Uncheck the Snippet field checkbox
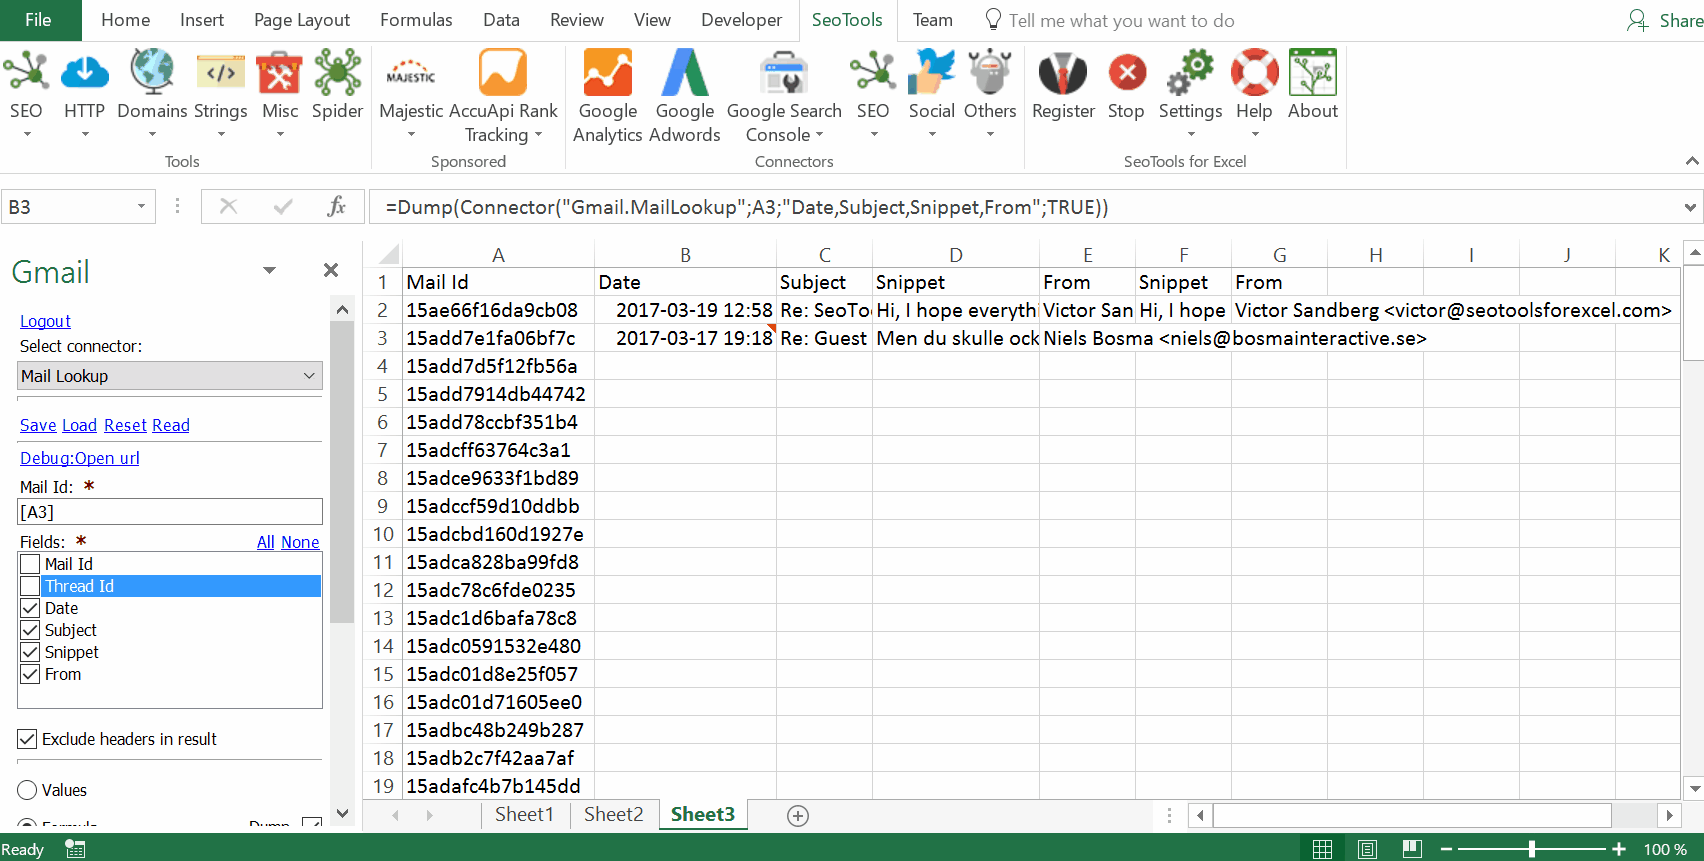Image resolution: width=1704 pixels, height=861 pixels. [31, 652]
